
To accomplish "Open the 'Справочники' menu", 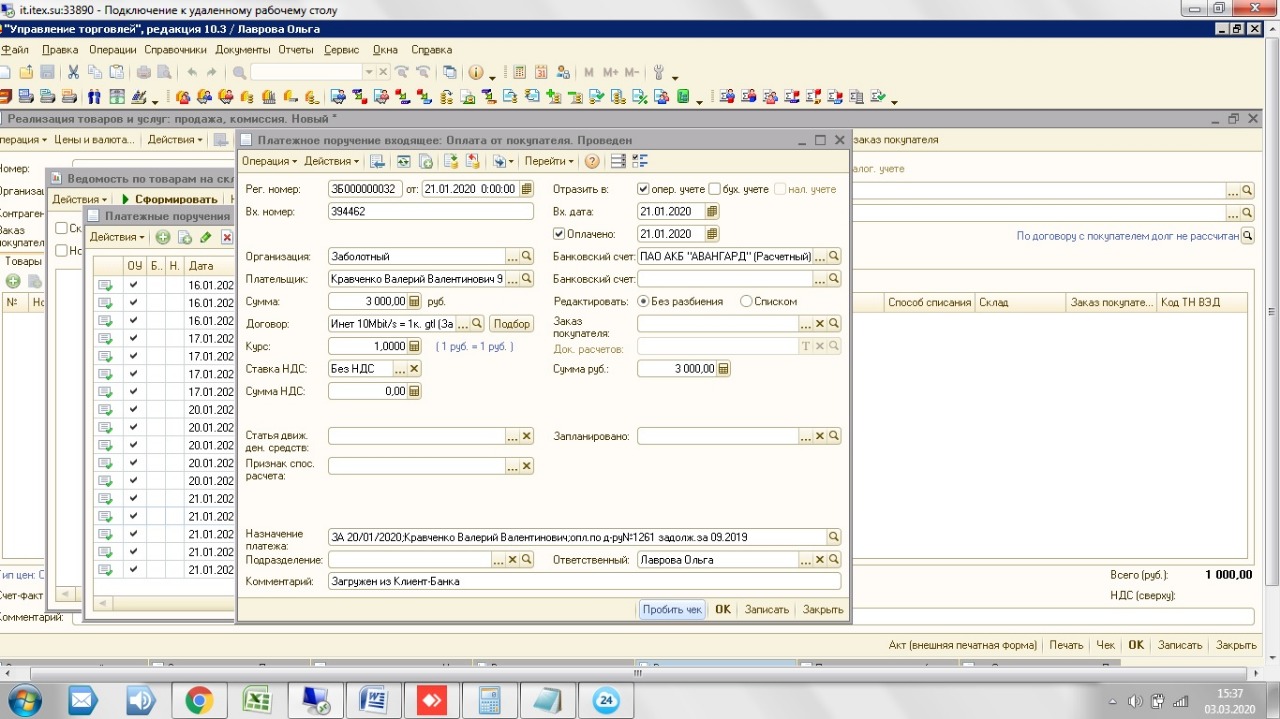I will tap(175, 50).
